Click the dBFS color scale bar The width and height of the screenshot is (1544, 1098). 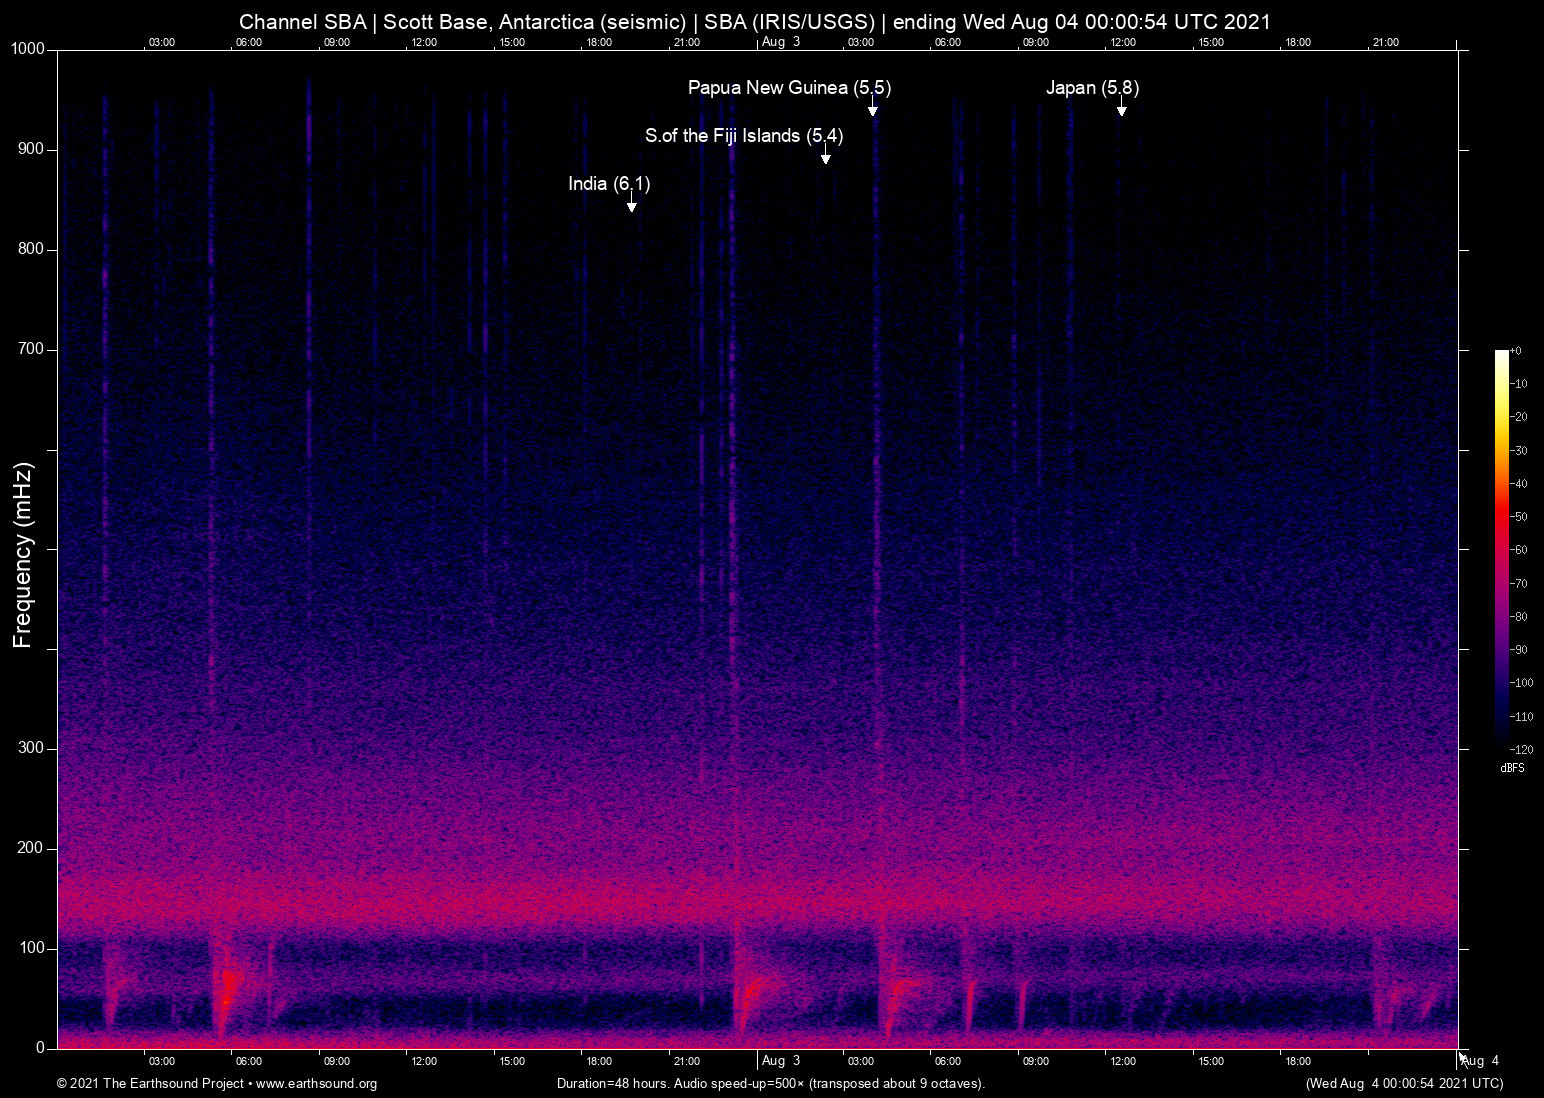(x=1501, y=550)
